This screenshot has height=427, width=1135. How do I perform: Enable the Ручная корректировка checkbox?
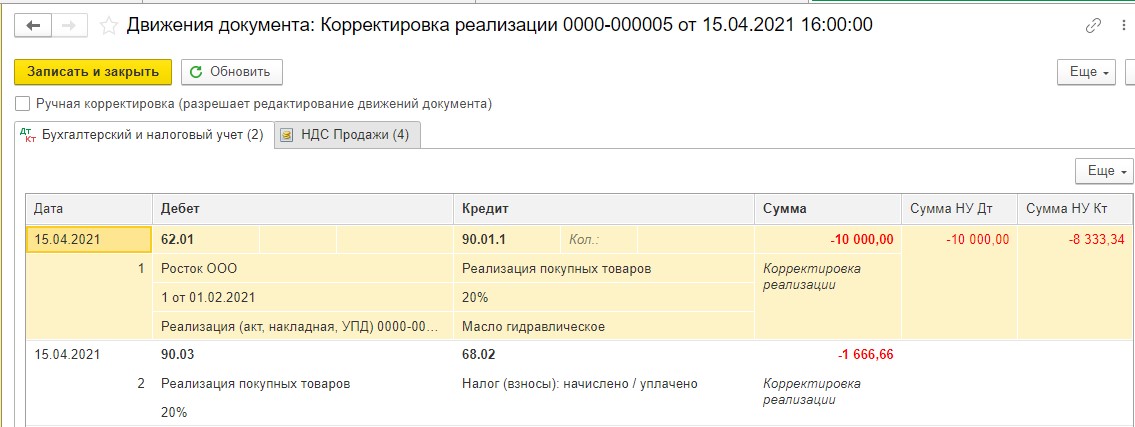[x=22, y=103]
